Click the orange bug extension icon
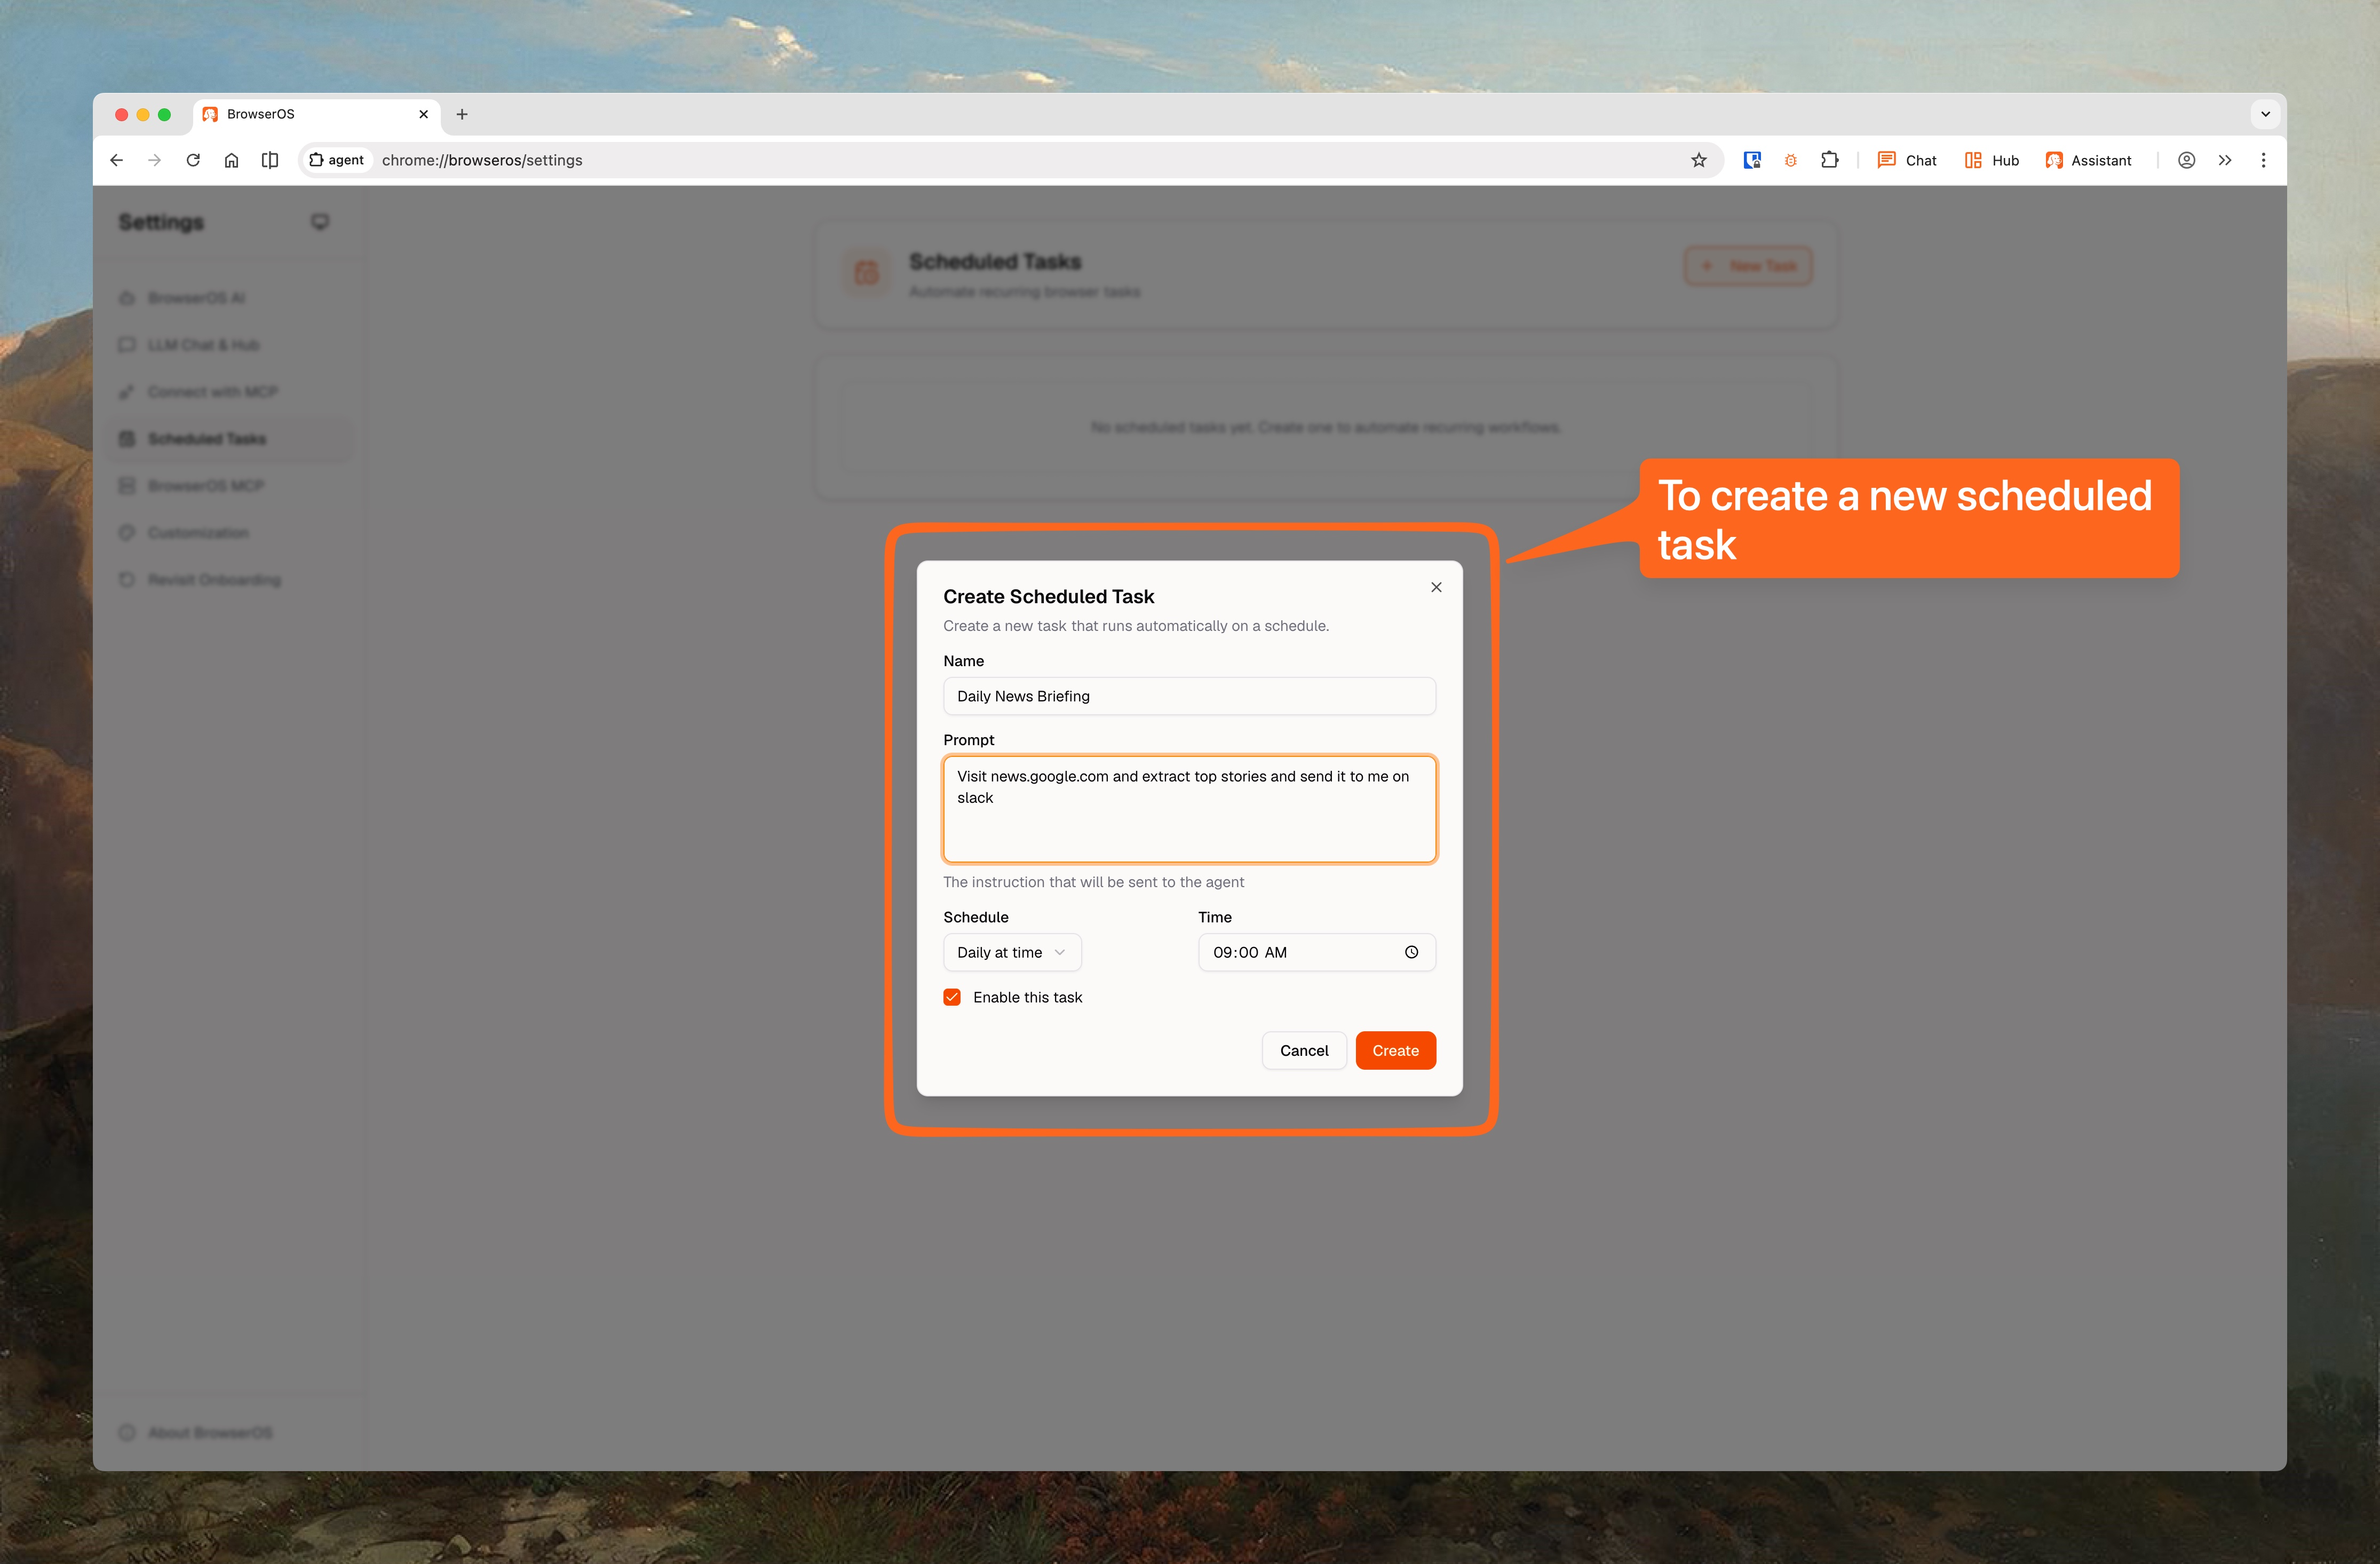 point(1790,160)
